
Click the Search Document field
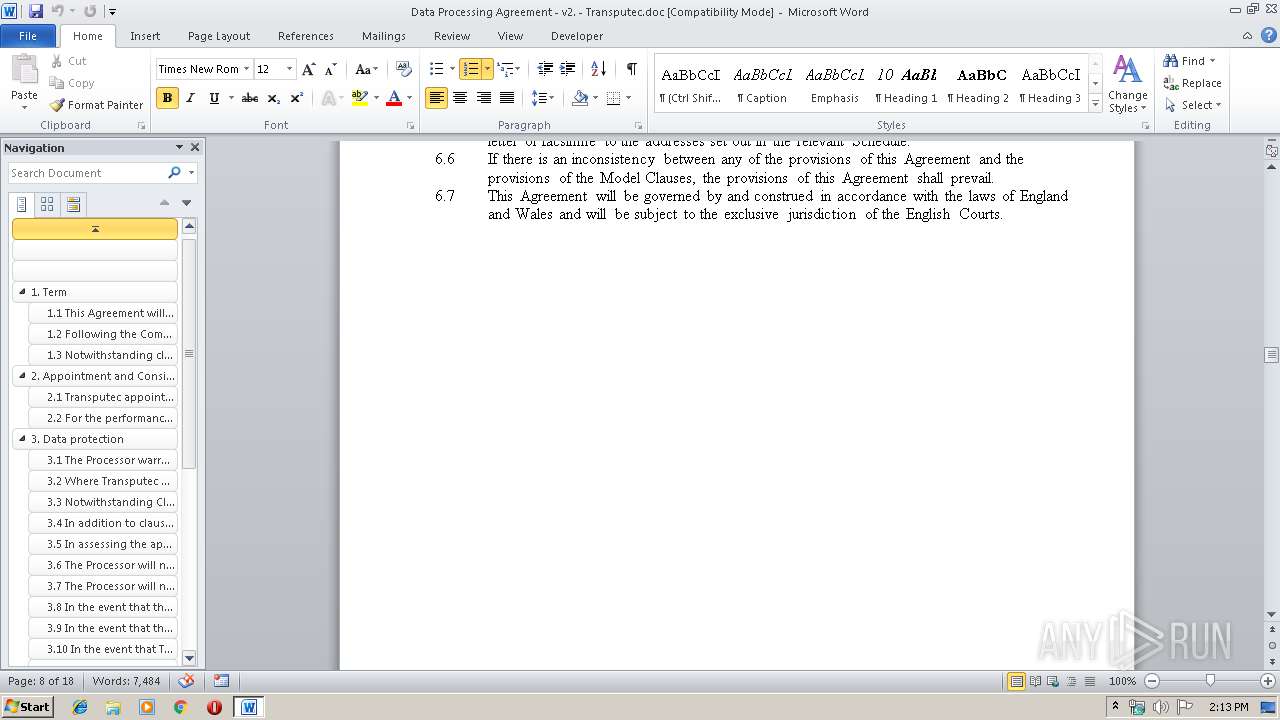coord(88,173)
